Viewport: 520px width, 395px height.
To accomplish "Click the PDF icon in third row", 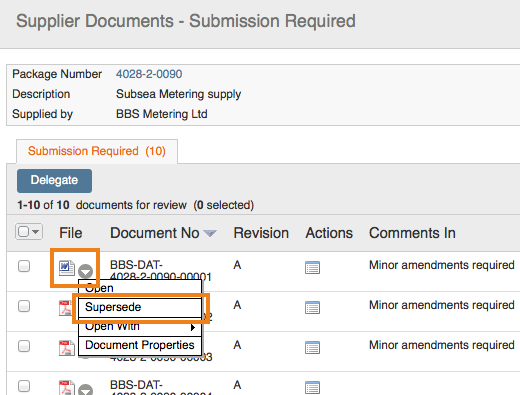I will (x=66, y=348).
